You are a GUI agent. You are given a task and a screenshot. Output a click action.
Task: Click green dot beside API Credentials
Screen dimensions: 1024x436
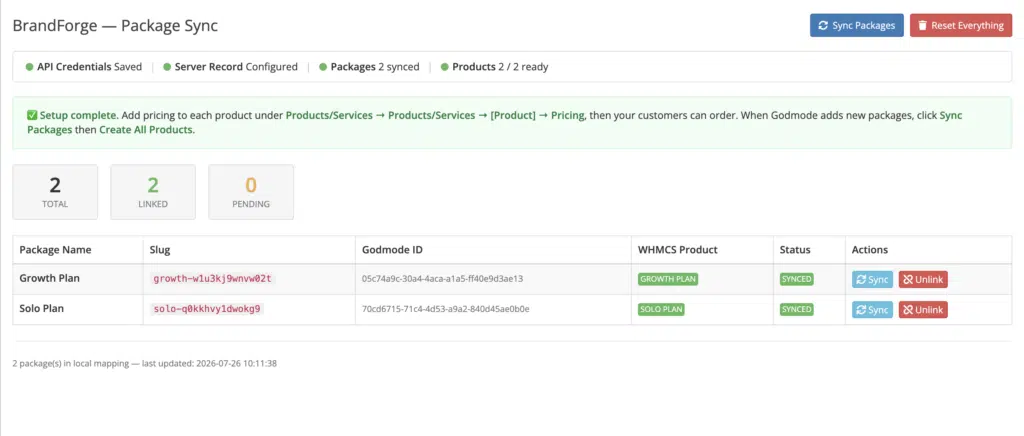pyautogui.click(x=29, y=67)
